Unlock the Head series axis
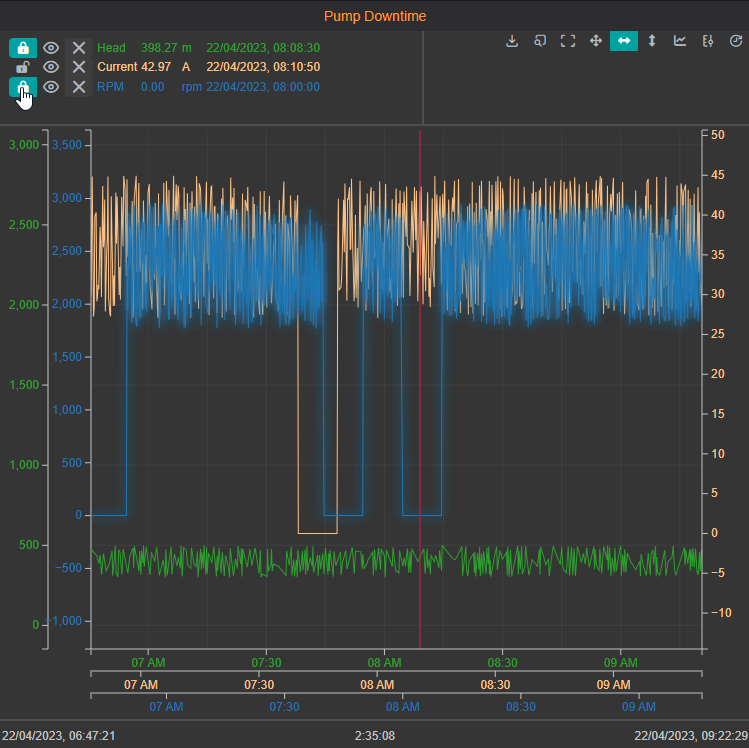Viewport: 749px width, 748px height. 23,48
